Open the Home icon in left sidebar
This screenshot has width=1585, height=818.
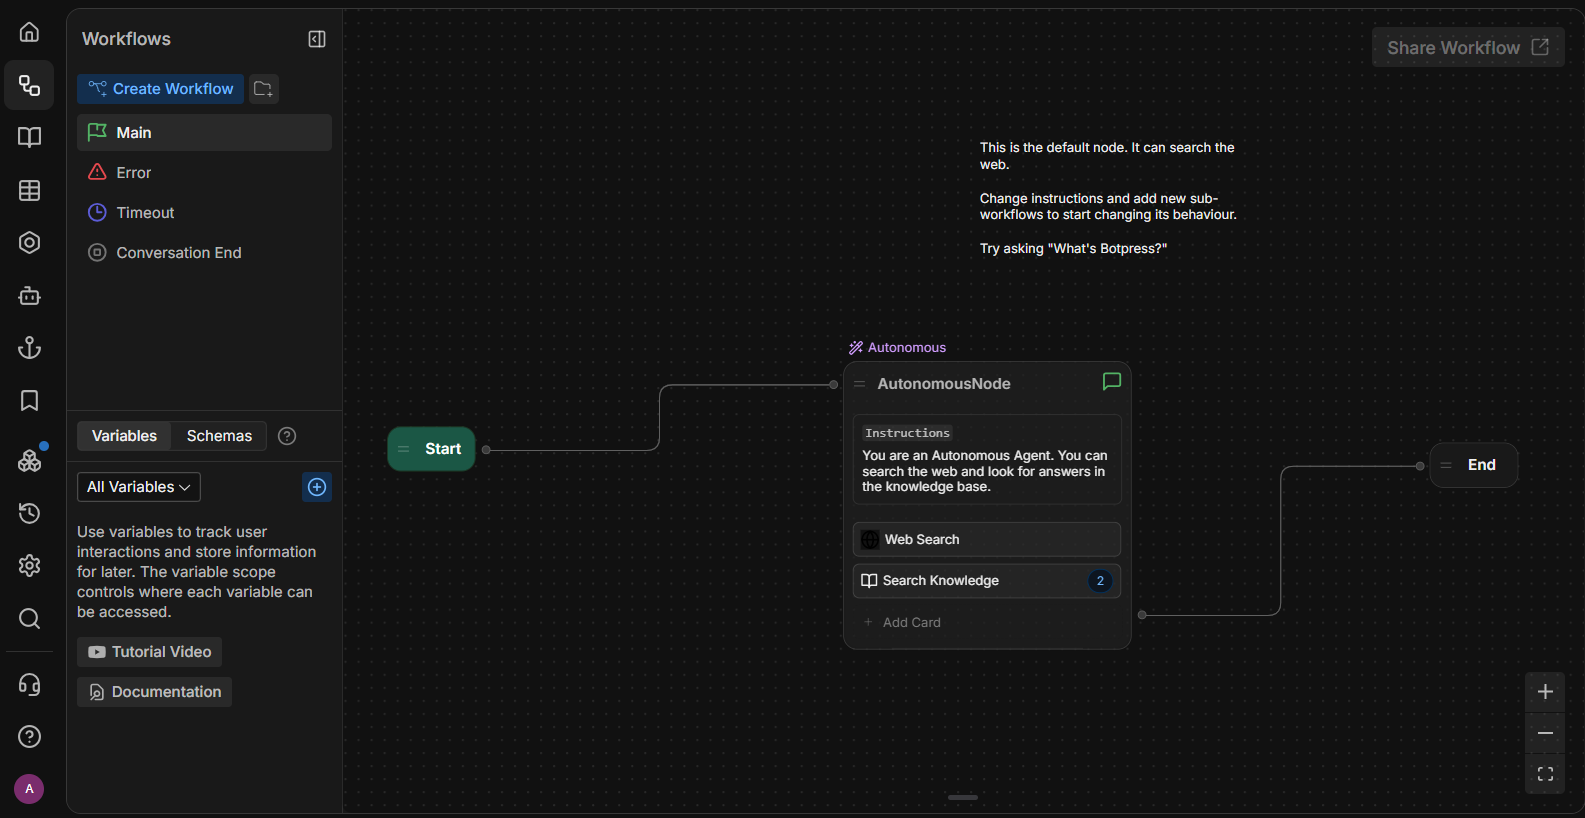click(x=30, y=32)
